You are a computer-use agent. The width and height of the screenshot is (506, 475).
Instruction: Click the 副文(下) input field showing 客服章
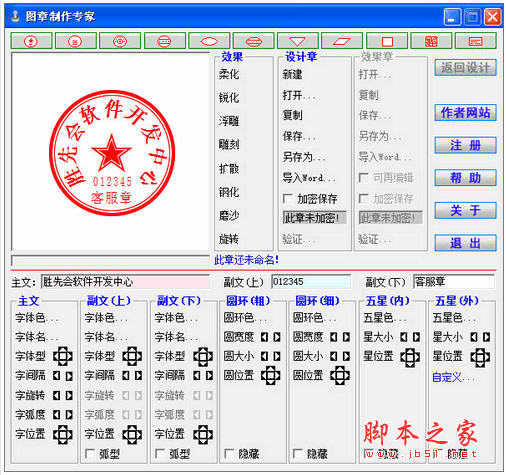(x=454, y=282)
